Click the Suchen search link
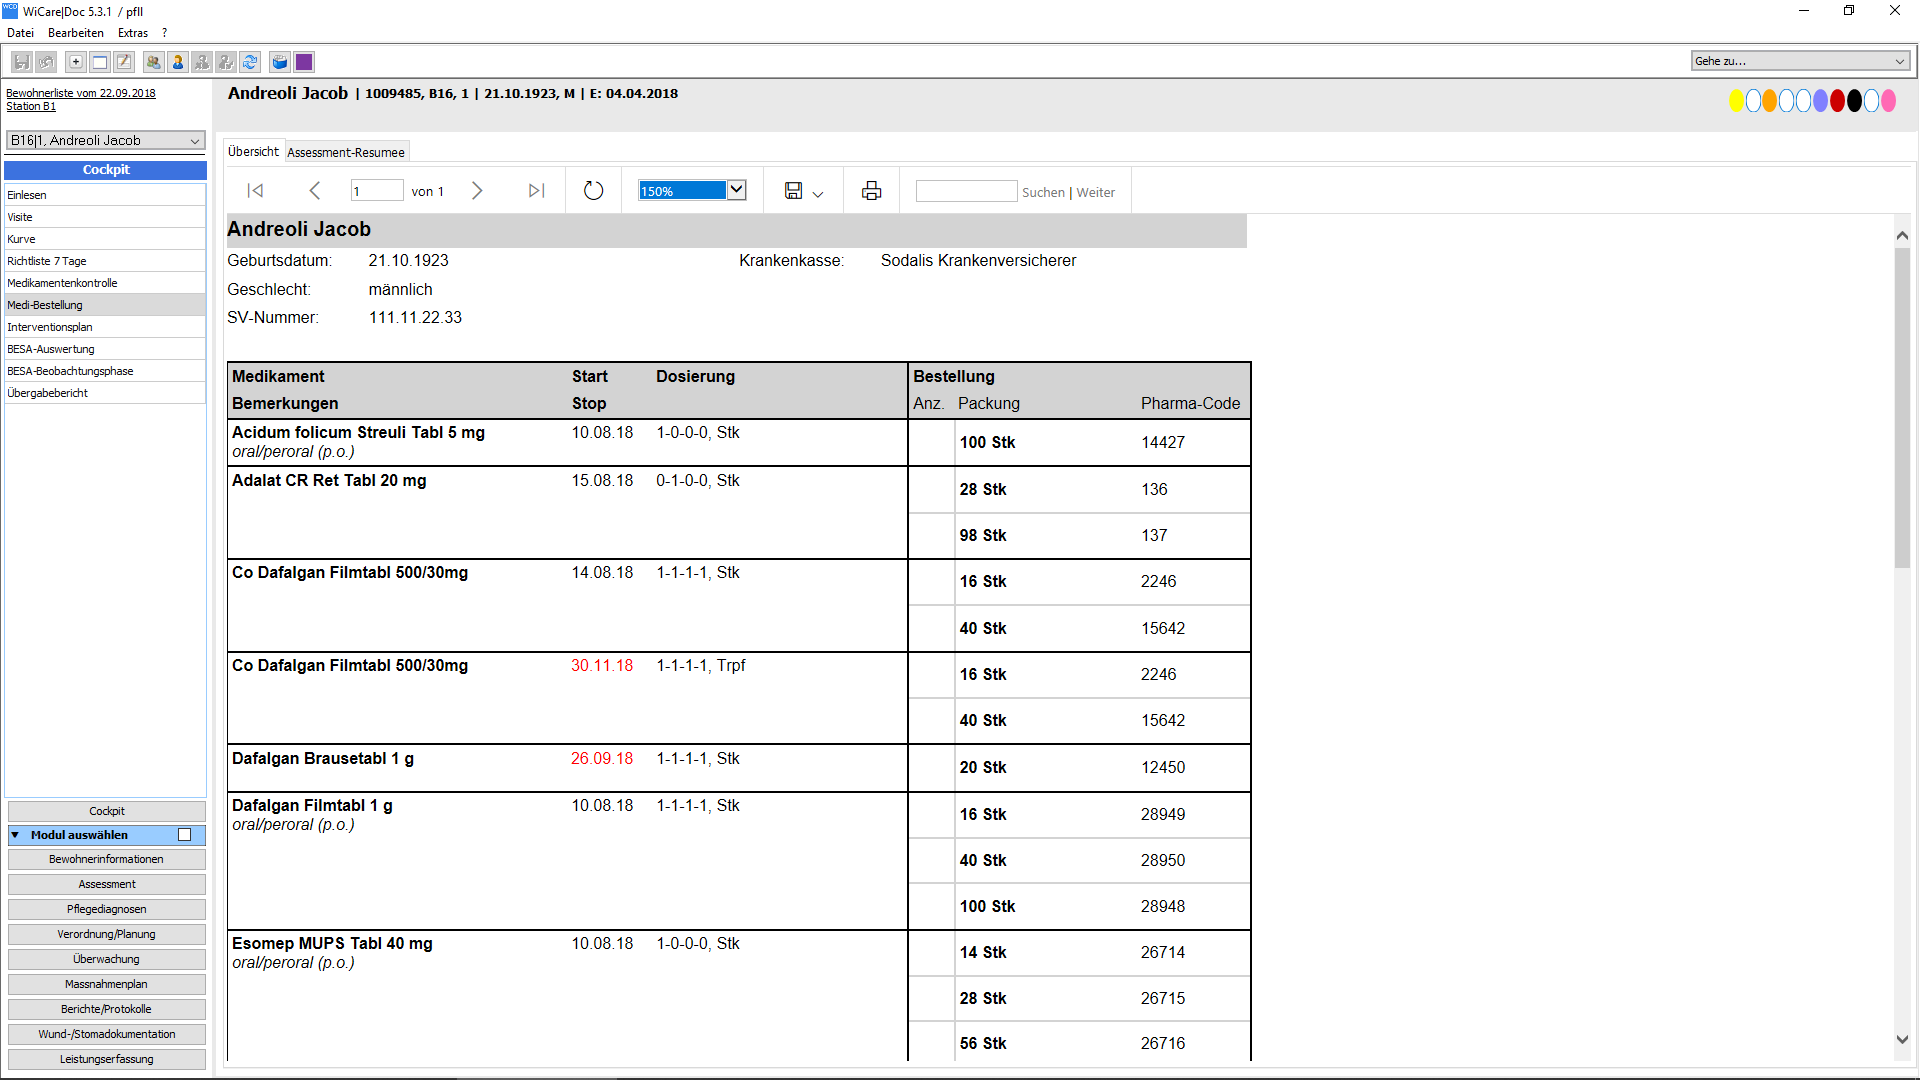The image size is (1920, 1080). tap(1043, 192)
